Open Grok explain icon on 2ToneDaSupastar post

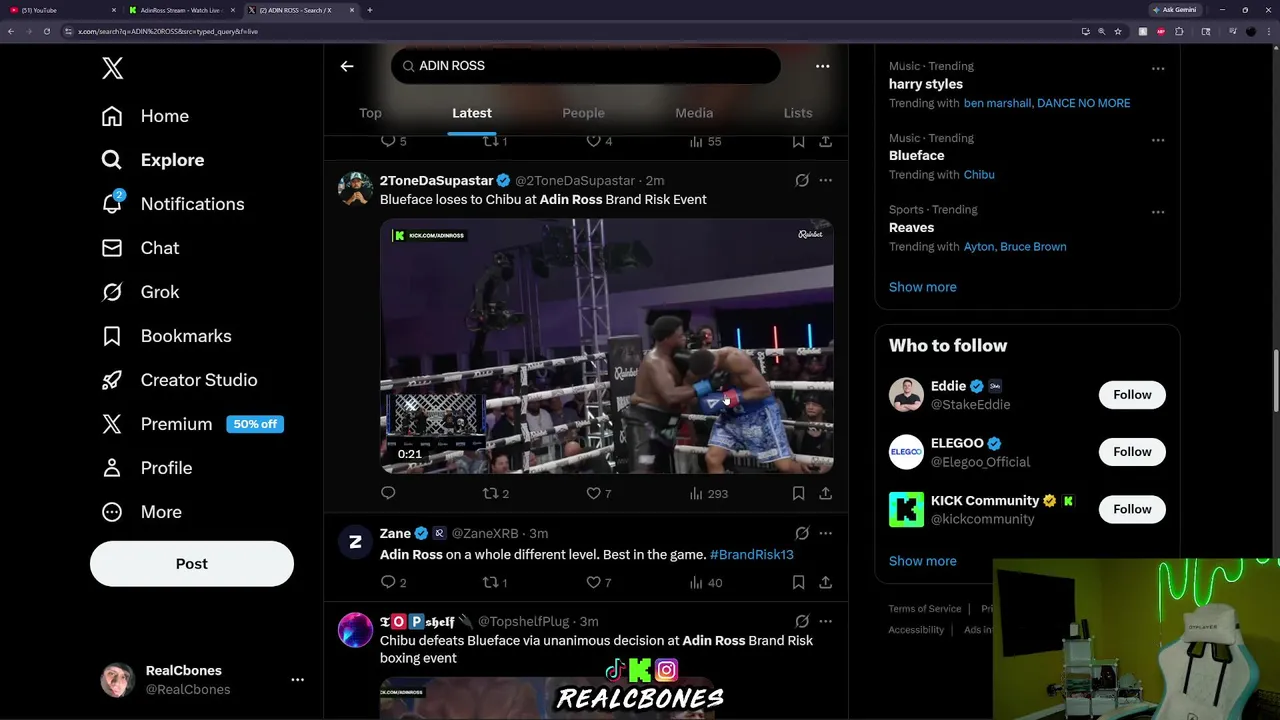coord(802,181)
